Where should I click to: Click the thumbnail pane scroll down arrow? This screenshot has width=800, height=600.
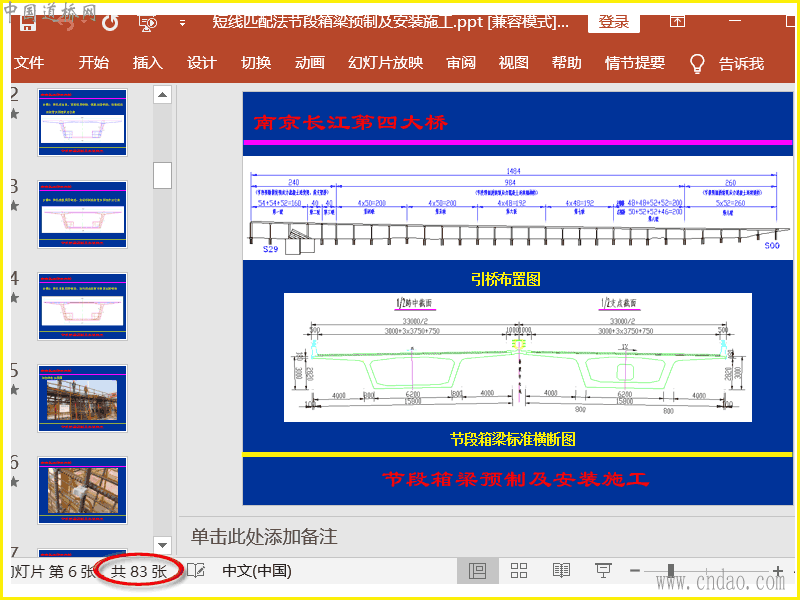[162, 545]
